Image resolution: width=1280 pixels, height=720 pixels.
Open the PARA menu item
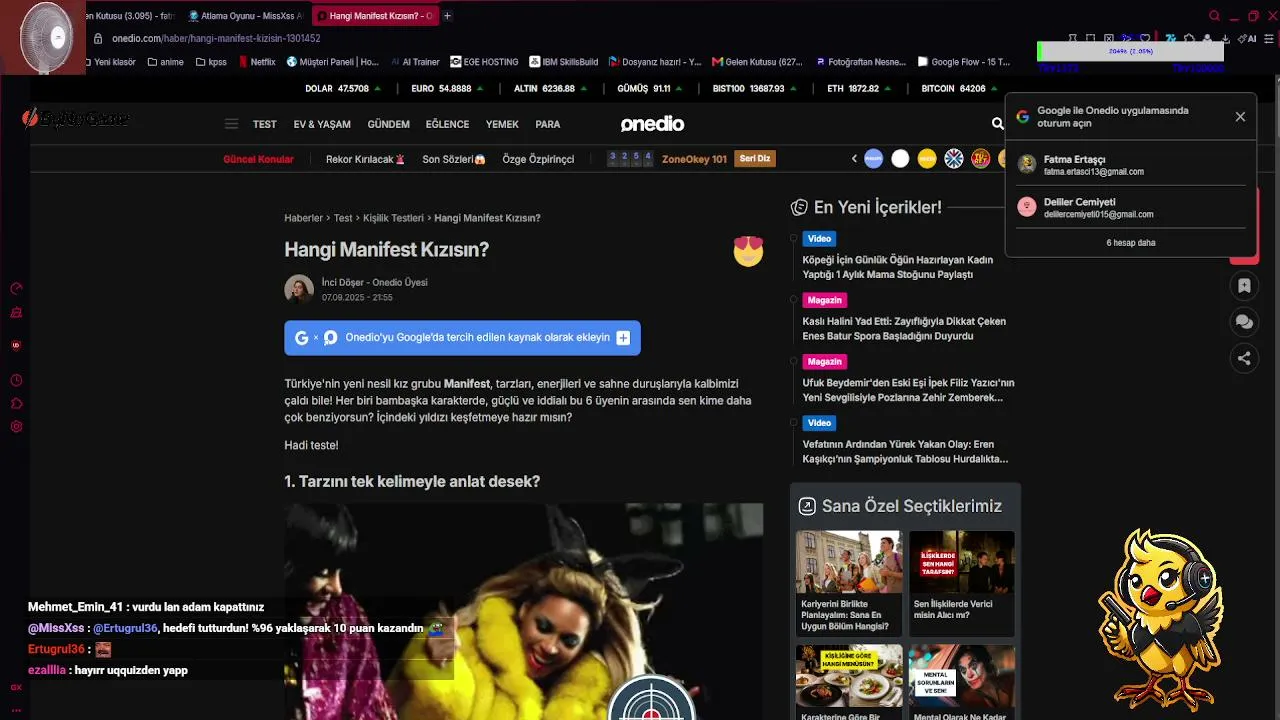click(x=548, y=124)
